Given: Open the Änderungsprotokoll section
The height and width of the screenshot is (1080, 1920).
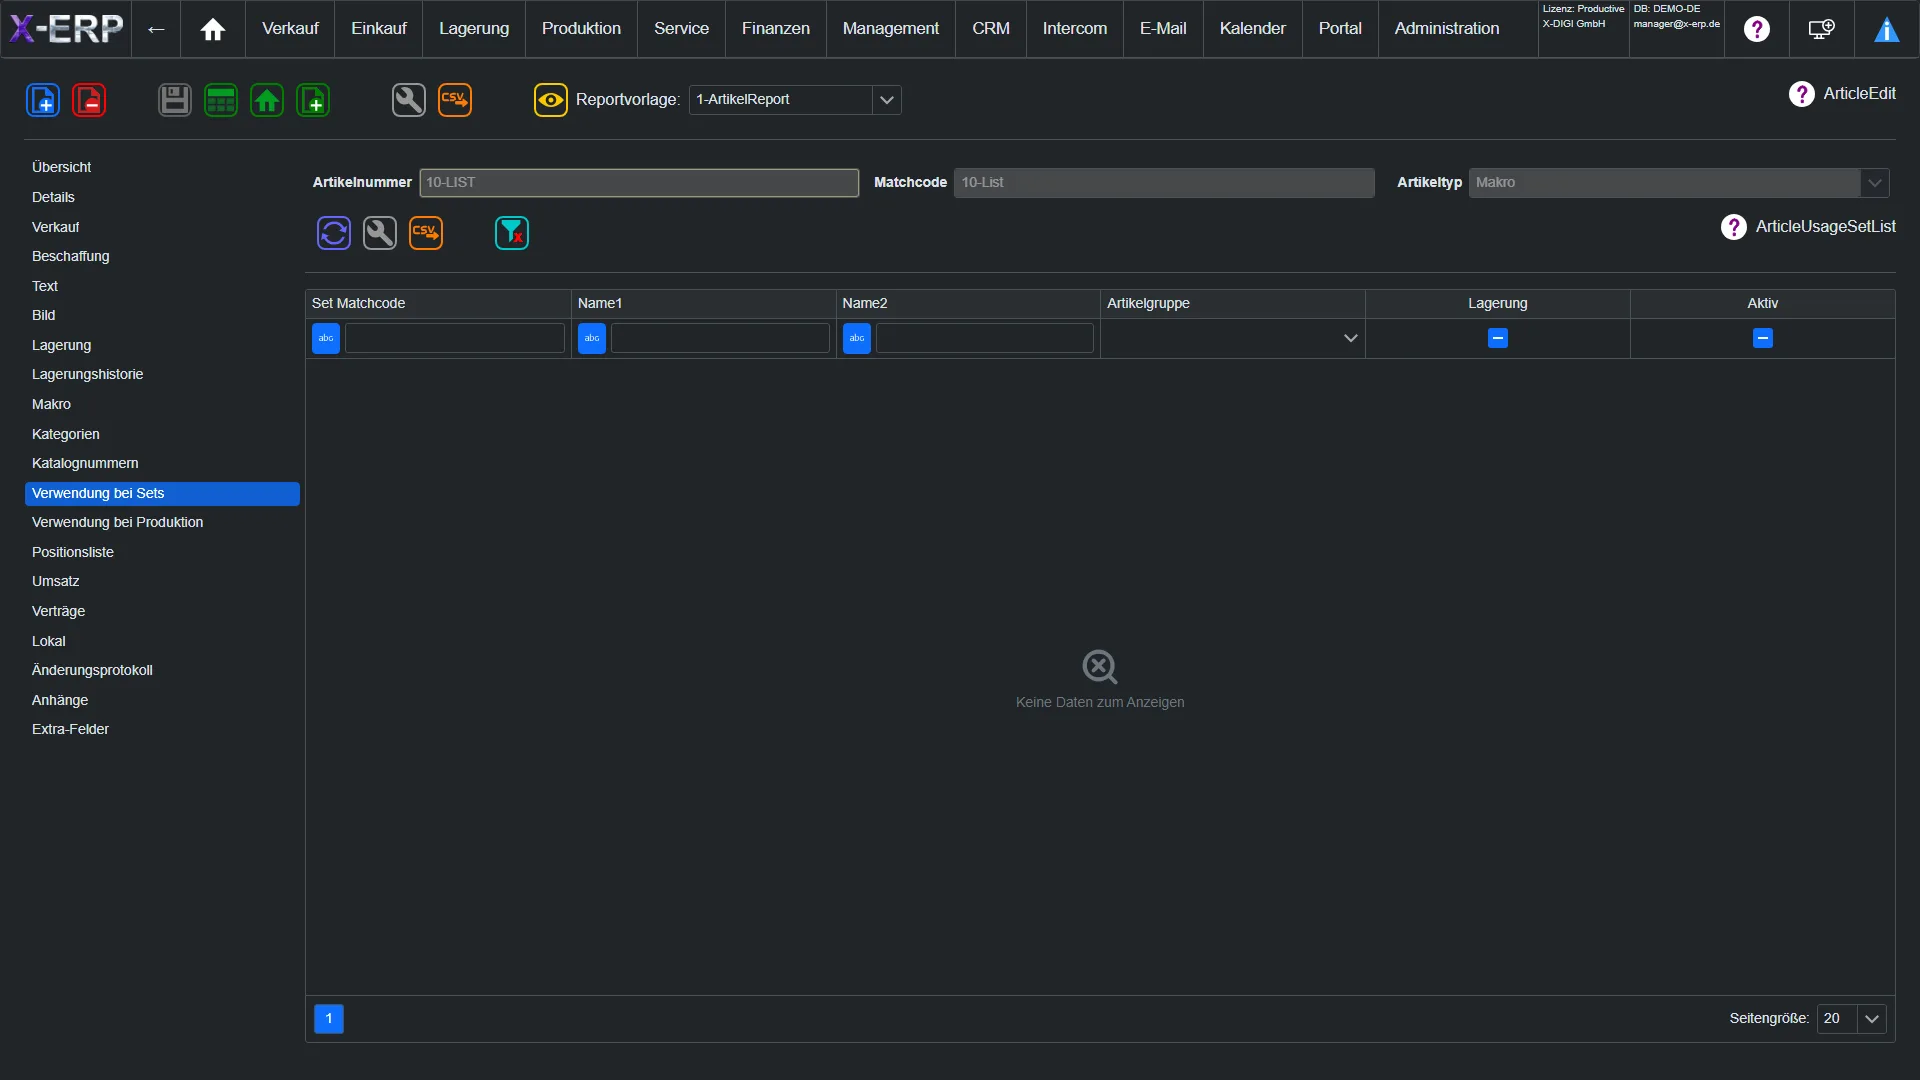Looking at the screenshot, I should (162, 670).
